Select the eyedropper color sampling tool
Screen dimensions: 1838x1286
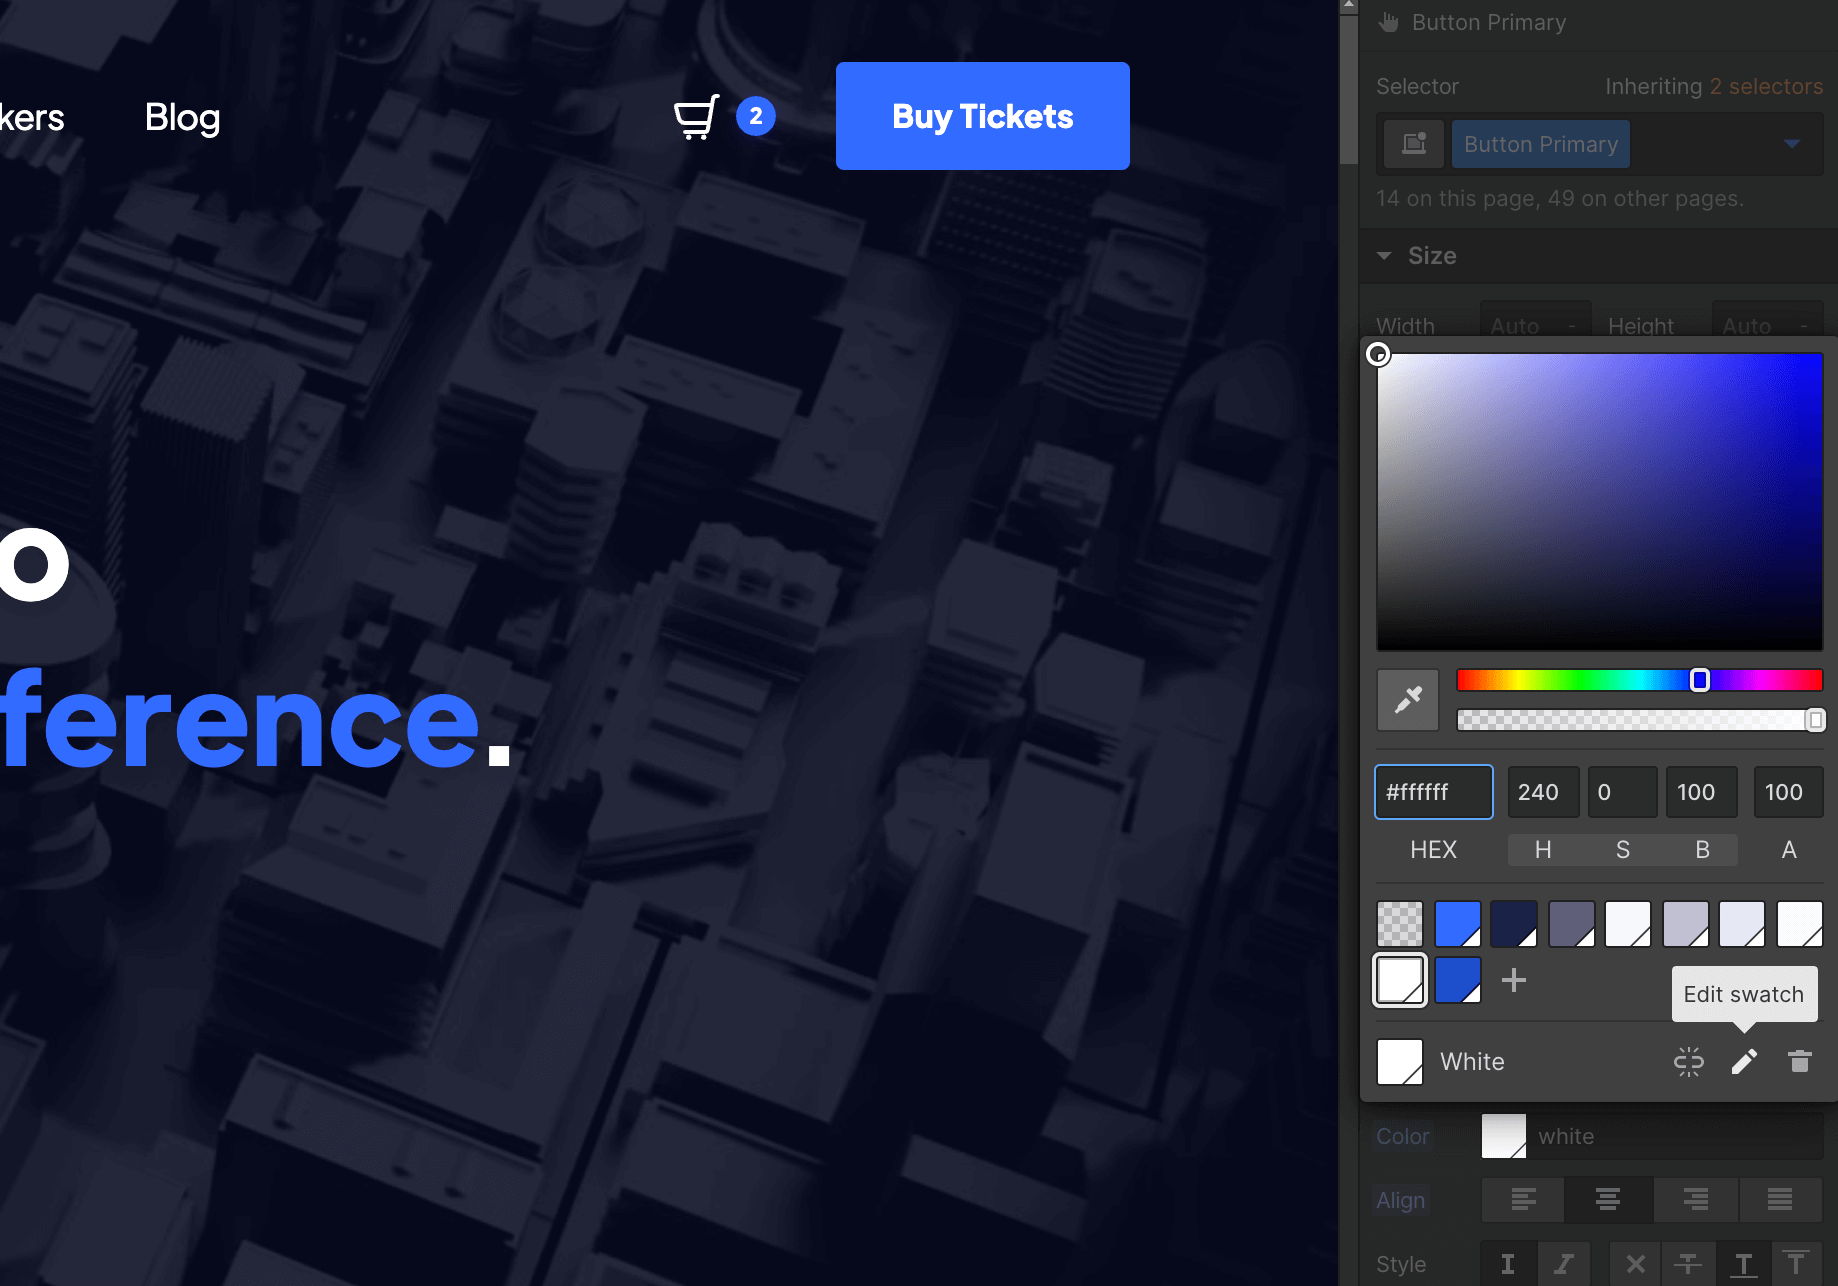point(1407,699)
